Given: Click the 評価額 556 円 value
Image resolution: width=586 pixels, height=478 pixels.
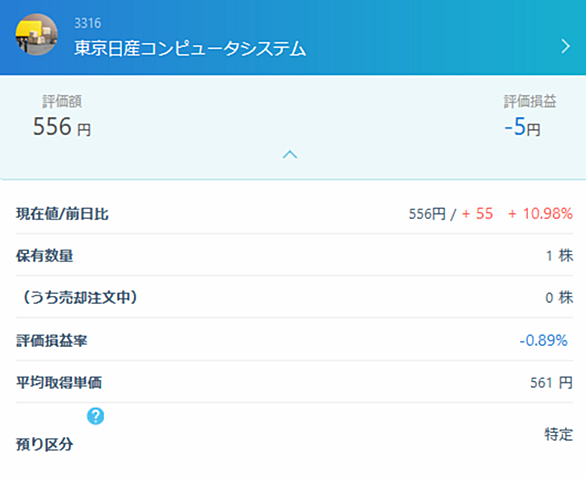Looking at the screenshot, I should (62, 126).
